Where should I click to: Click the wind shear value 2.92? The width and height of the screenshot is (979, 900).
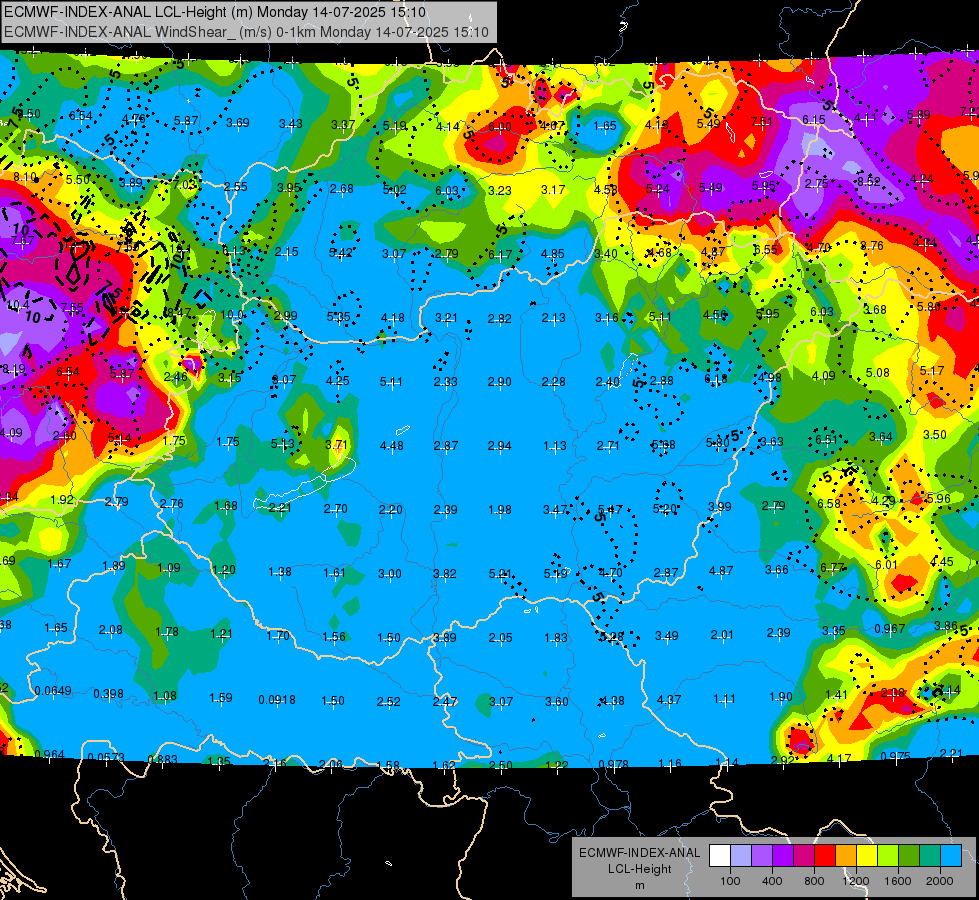pyautogui.click(x=782, y=760)
